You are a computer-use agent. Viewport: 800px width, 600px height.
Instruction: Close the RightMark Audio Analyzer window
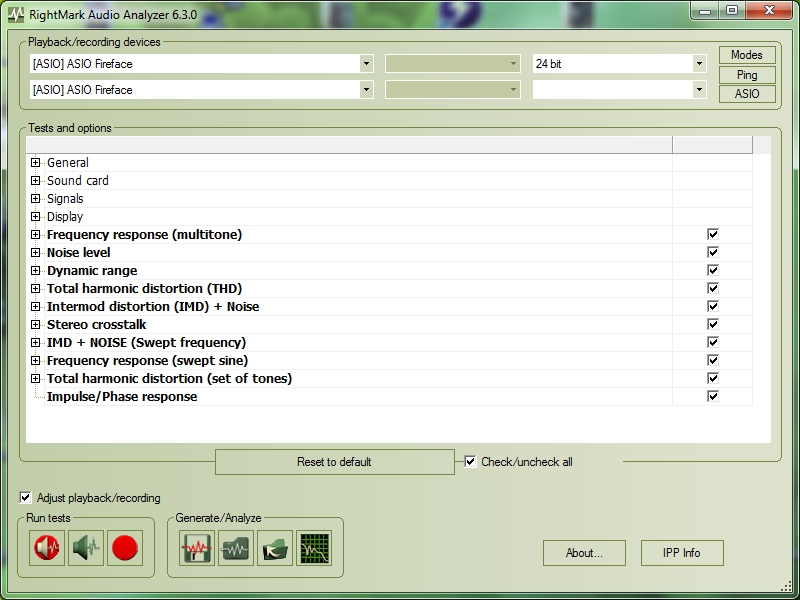click(x=769, y=11)
